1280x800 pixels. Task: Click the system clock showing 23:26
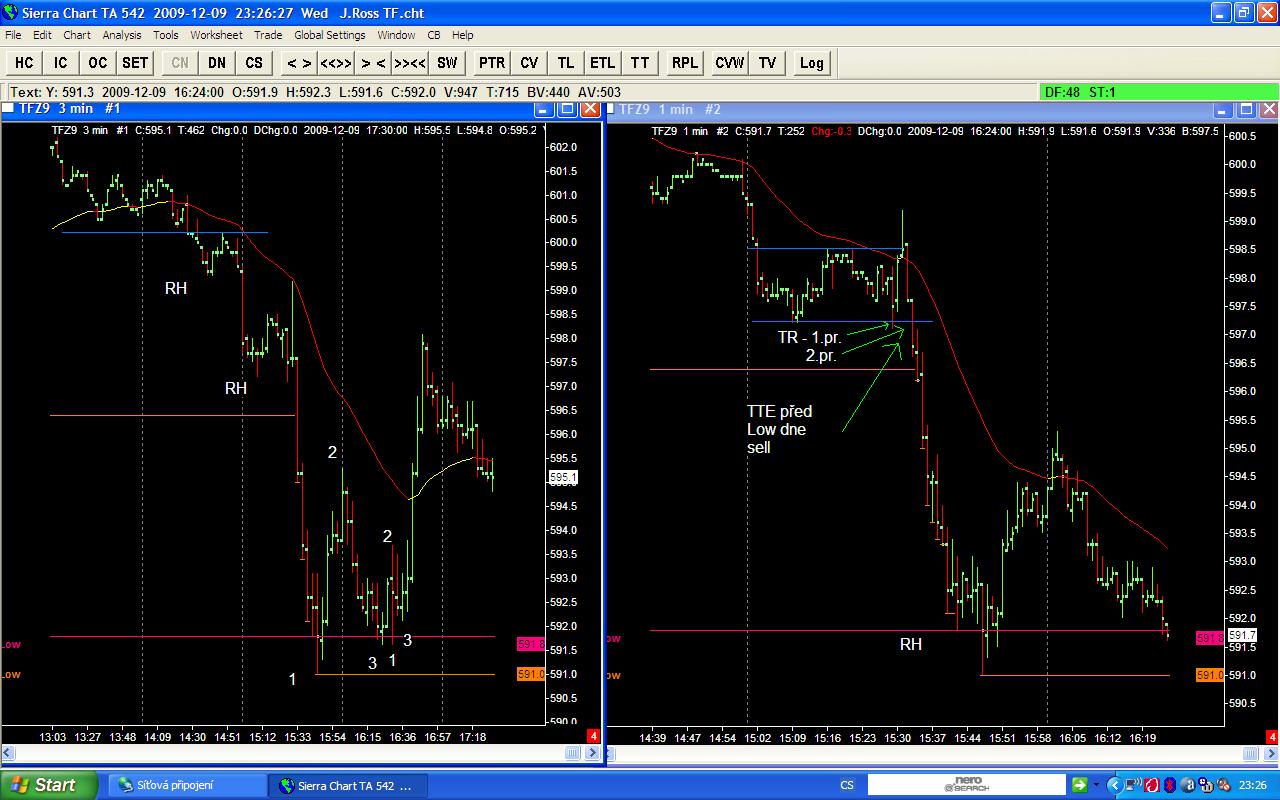[x=1254, y=785]
